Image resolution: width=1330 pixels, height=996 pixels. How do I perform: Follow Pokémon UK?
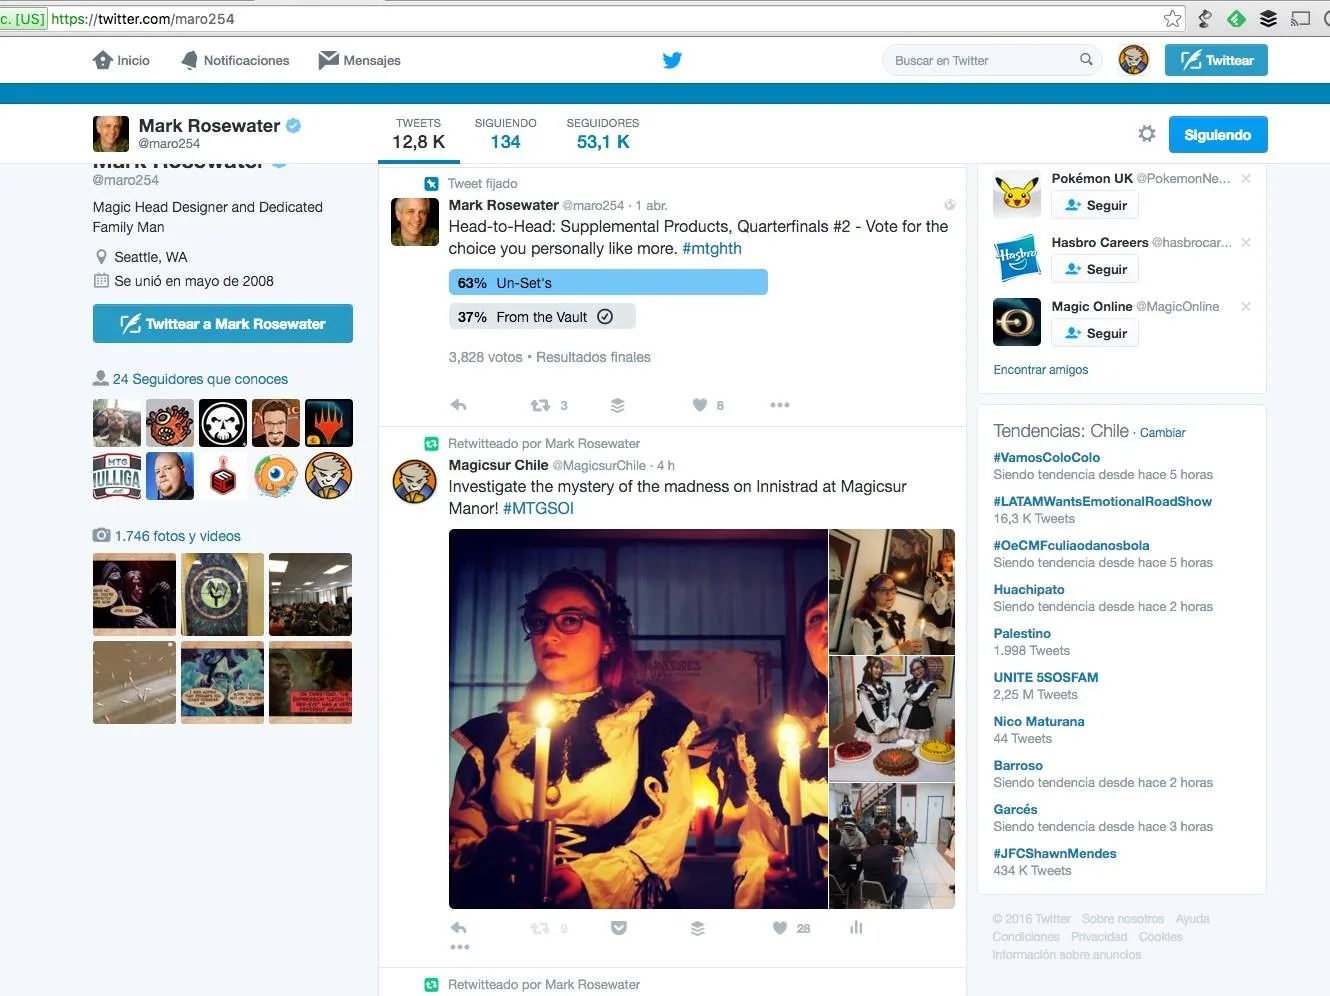[x=1095, y=205]
